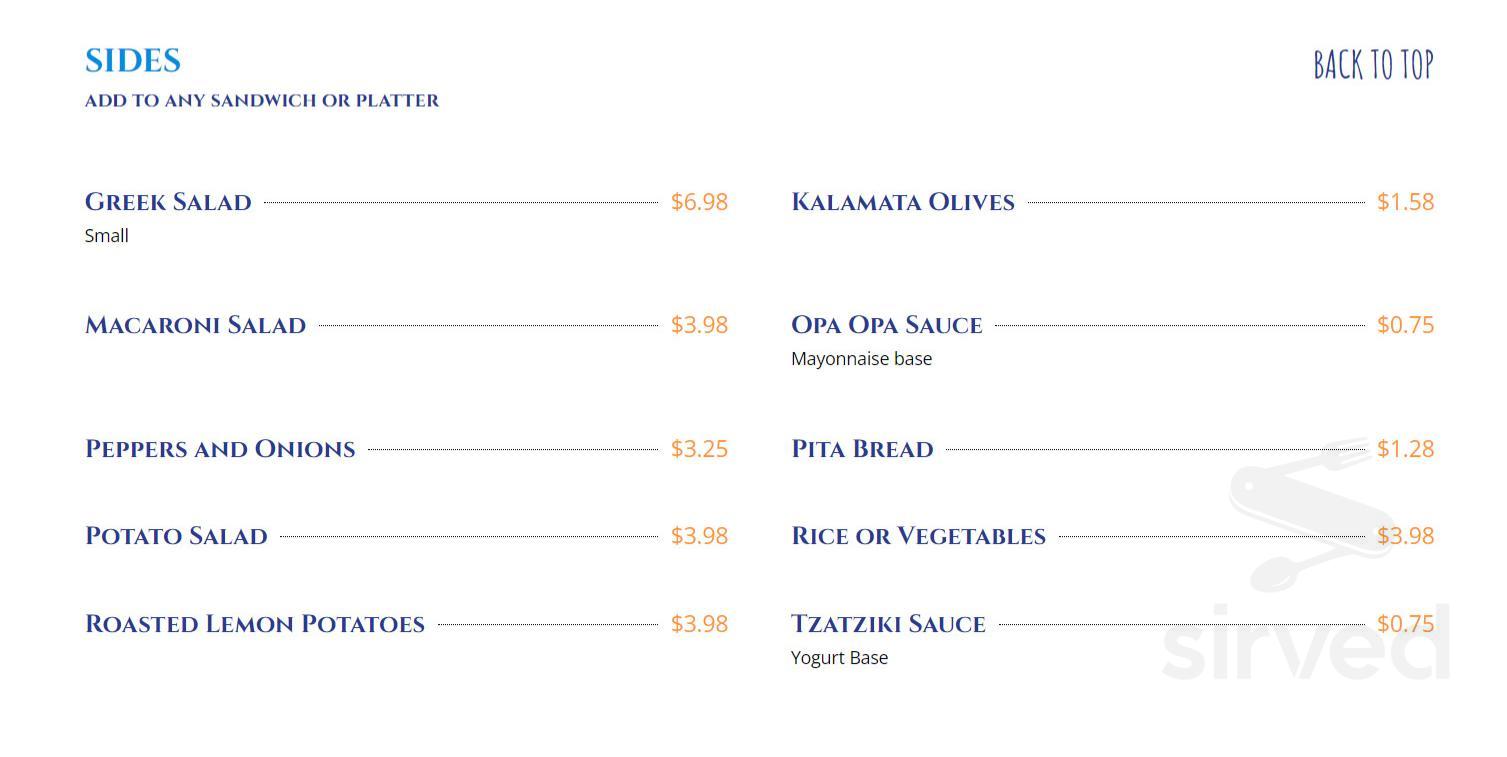This screenshot has height=757, width=1507.
Task: Click the $6.98 Greek Salad price
Action: click(699, 202)
